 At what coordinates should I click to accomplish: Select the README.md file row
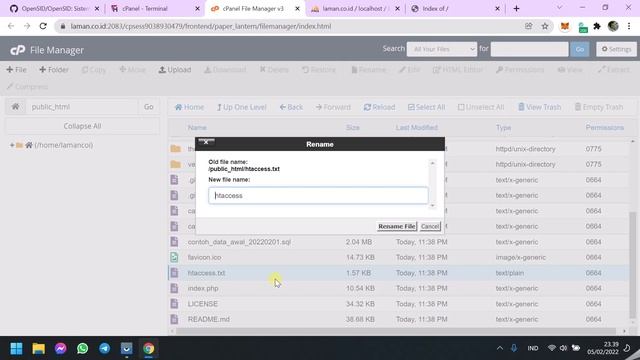pos(398,319)
